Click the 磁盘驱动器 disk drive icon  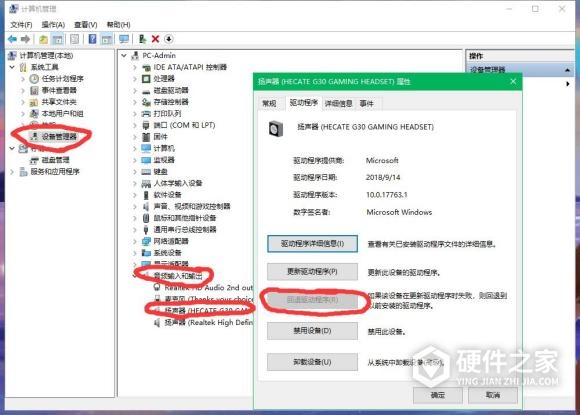[146, 91]
